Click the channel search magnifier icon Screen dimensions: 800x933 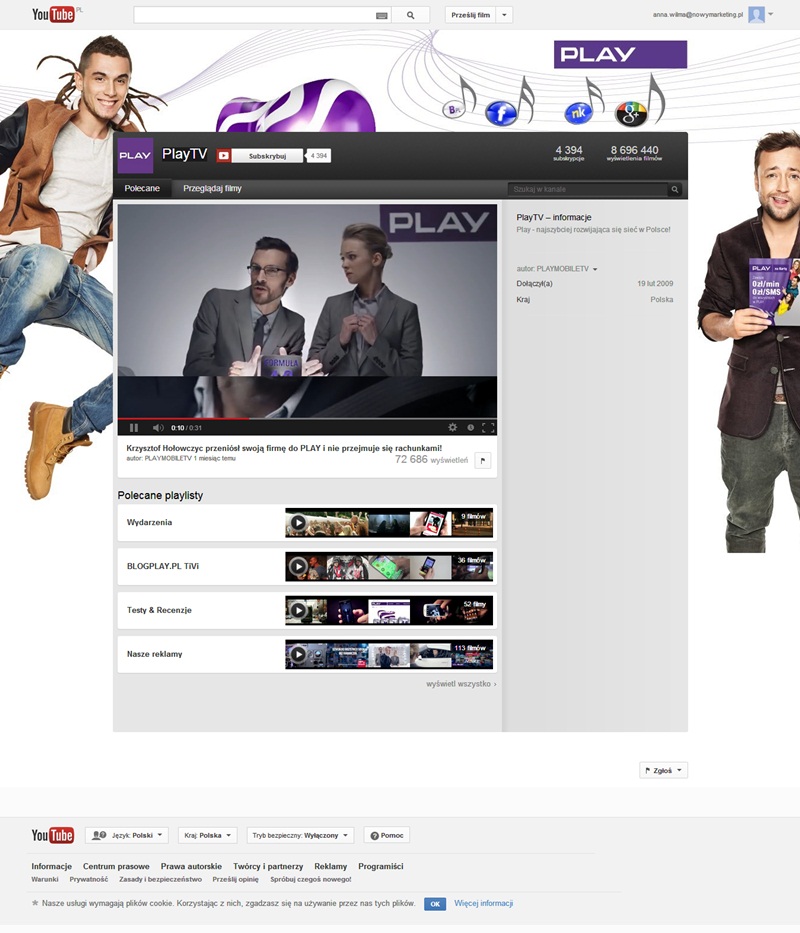point(674,189)
